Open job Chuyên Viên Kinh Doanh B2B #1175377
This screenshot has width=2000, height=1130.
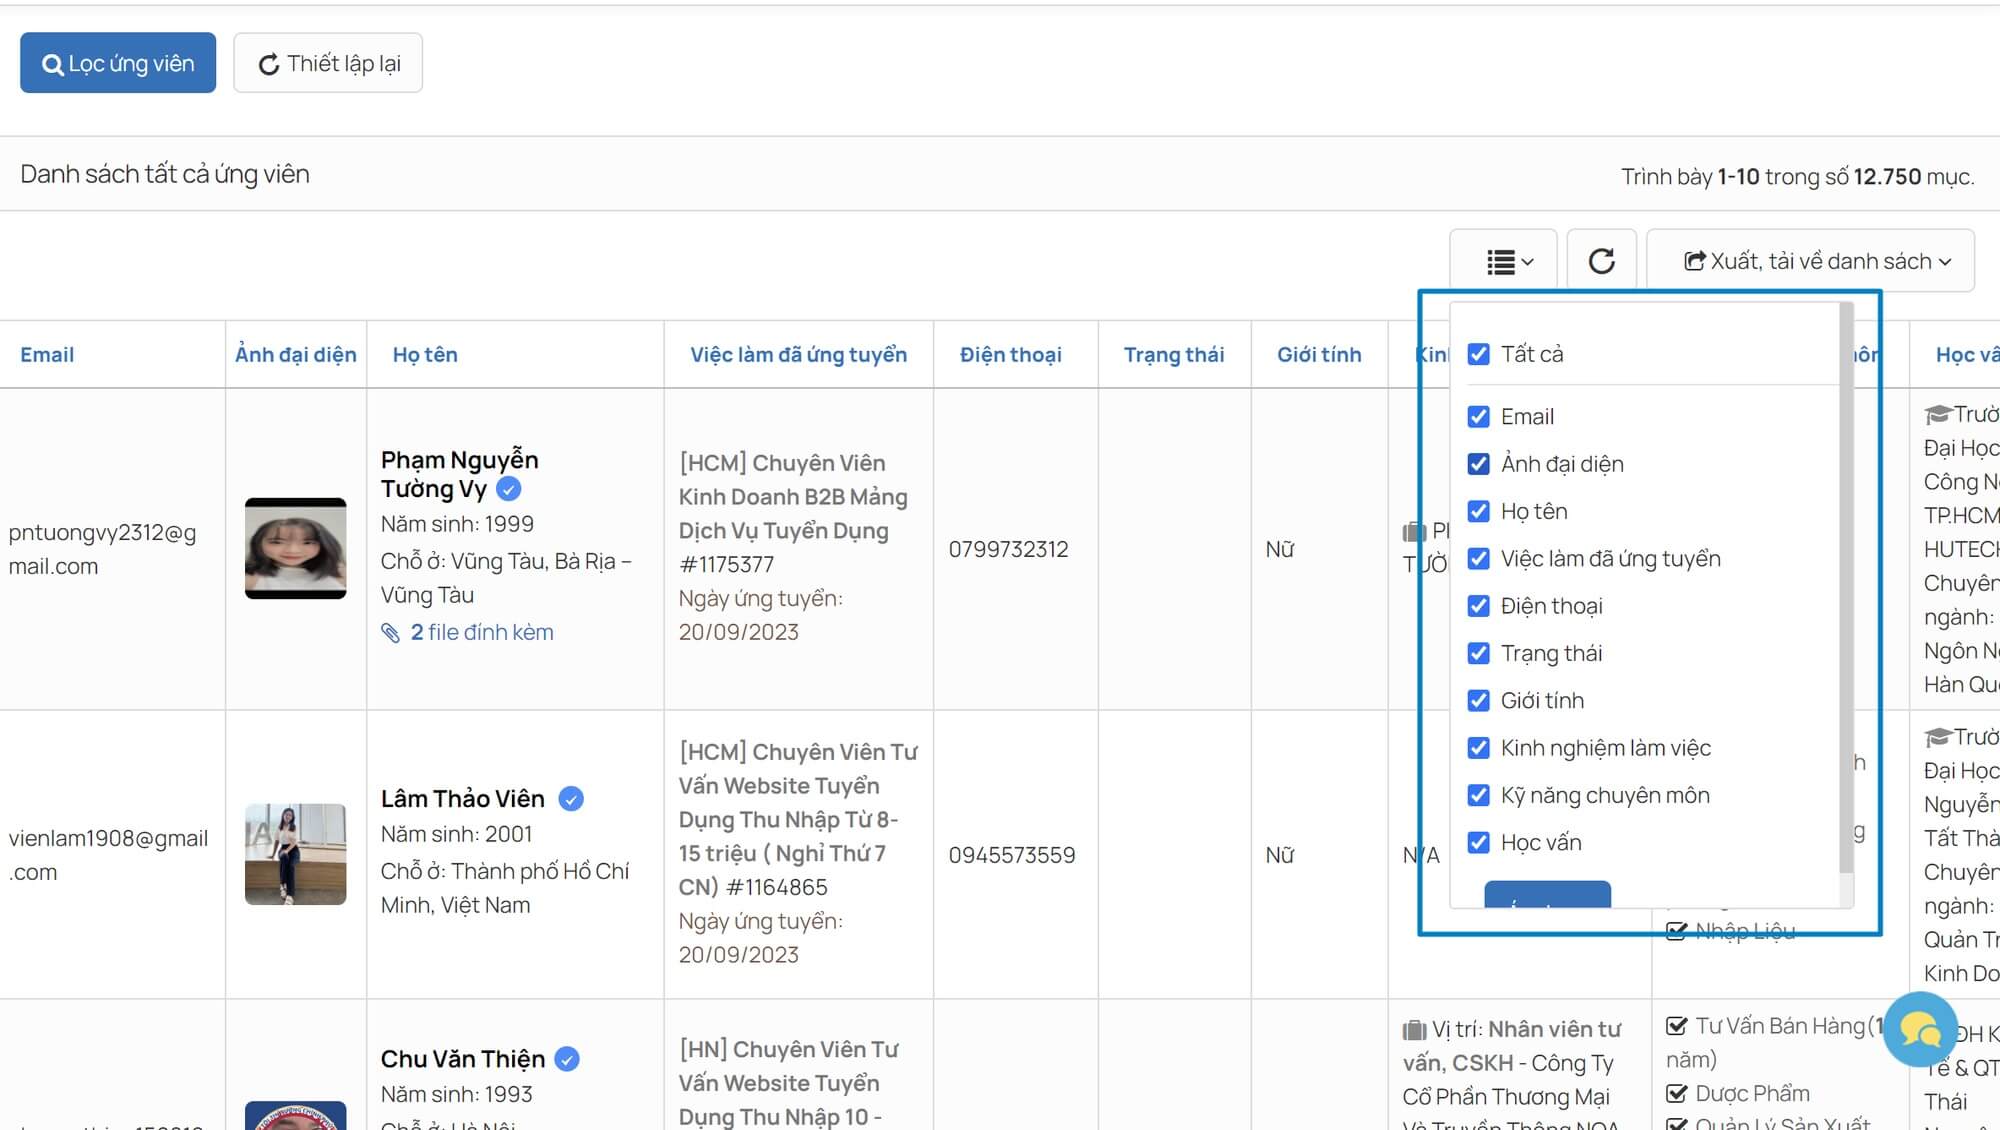(793, 513)
